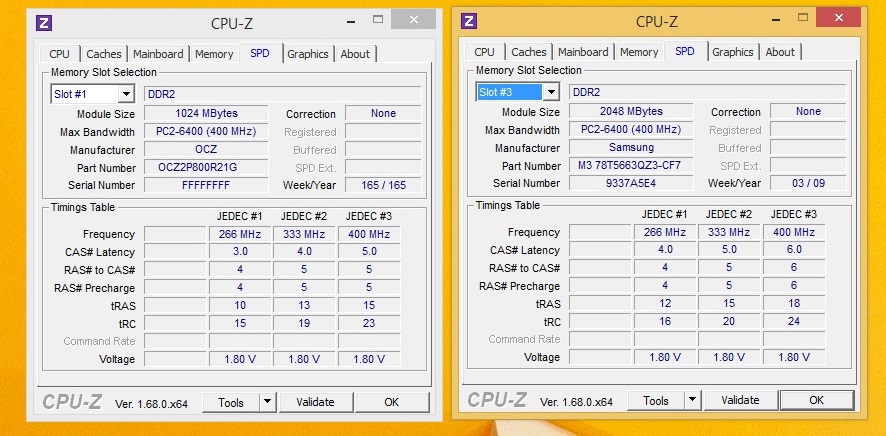Click the Tools button in left window
This screenshot has width=886, height=436.
231,403
